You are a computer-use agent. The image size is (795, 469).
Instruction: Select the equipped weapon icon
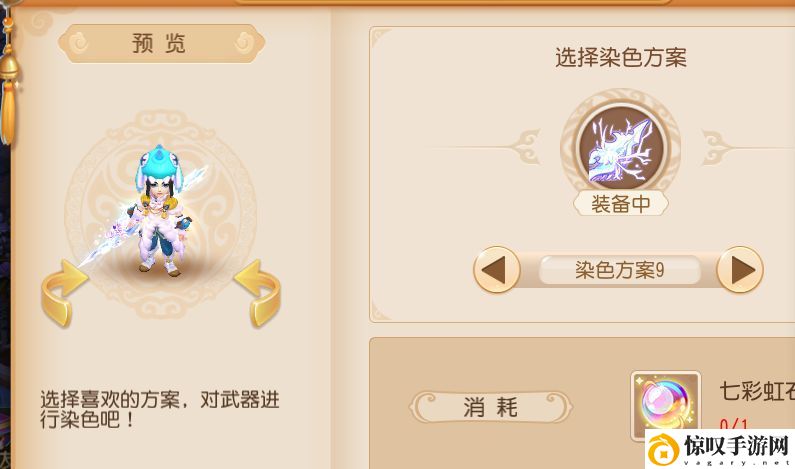point(621,148)
